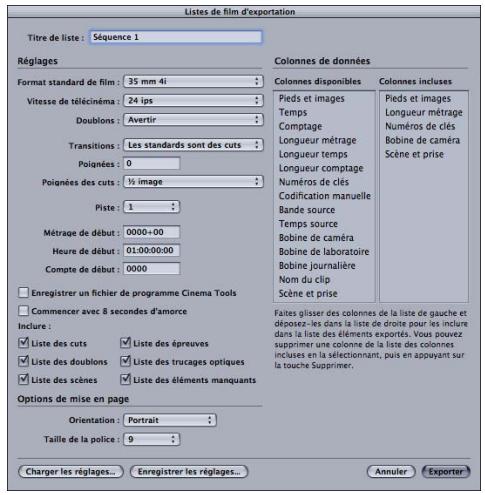
Task: Select Longueur métrage in included columns
Action: 424,112
